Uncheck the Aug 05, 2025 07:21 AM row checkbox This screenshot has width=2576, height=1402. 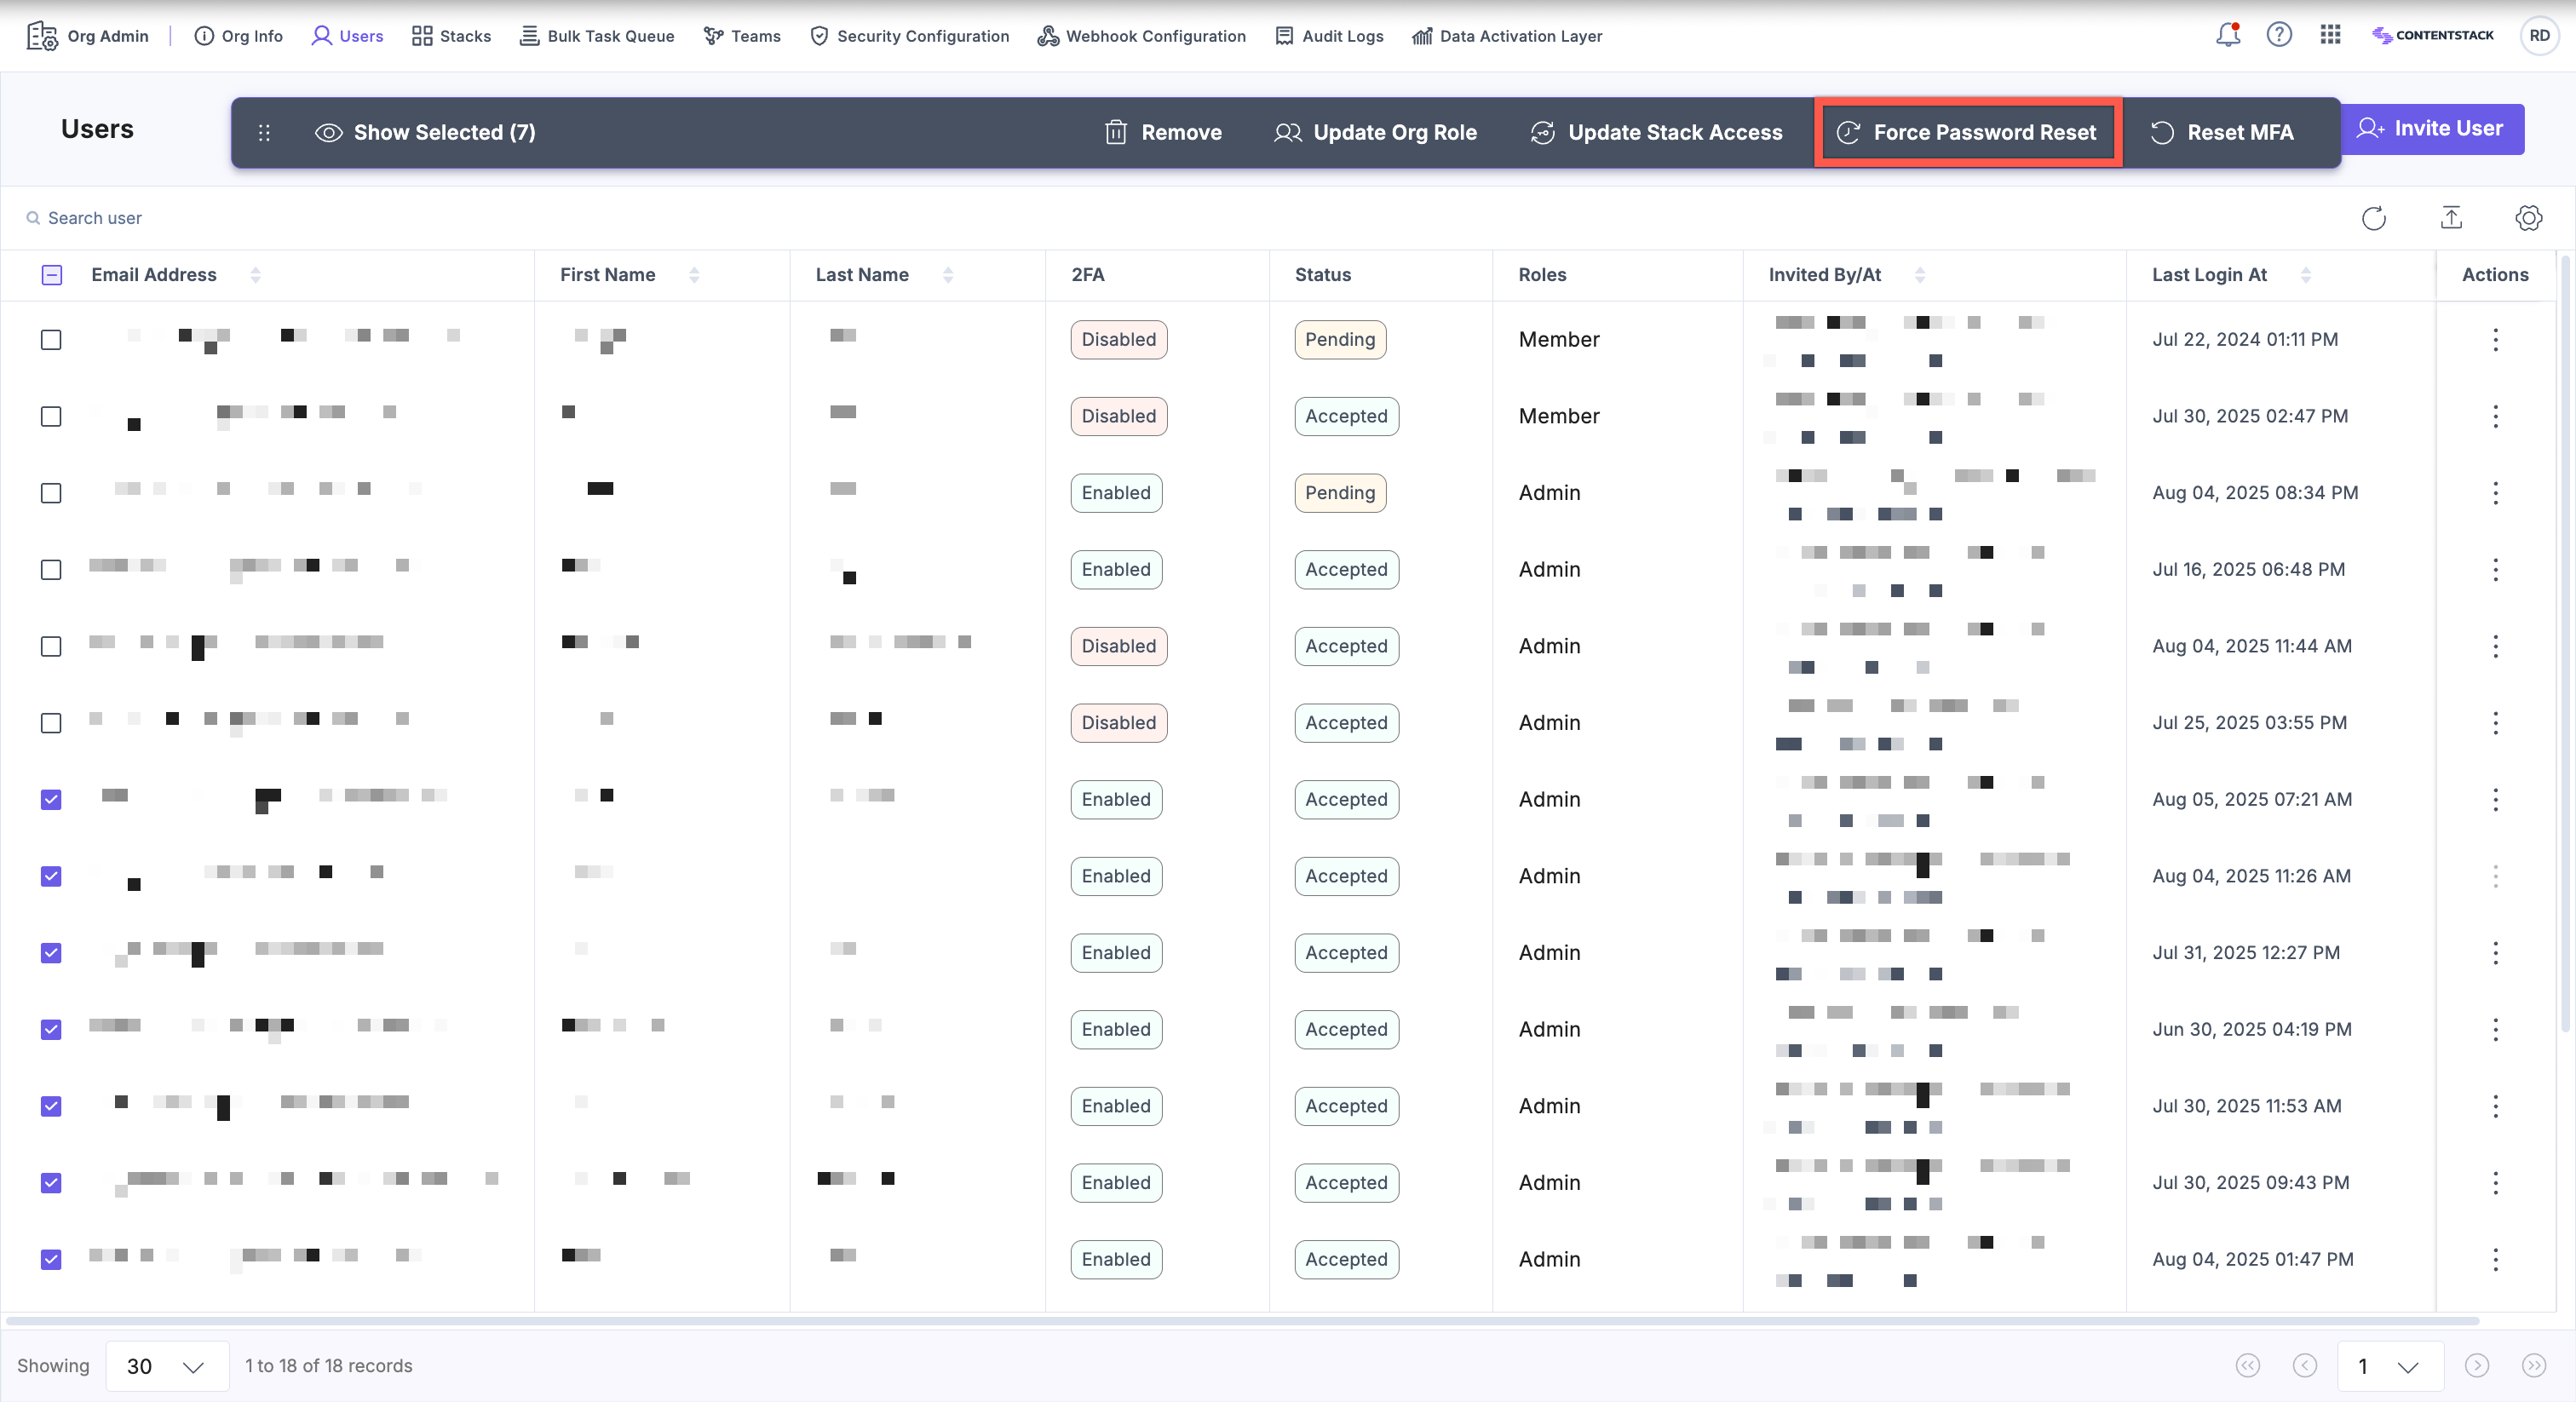click(51, 800)
